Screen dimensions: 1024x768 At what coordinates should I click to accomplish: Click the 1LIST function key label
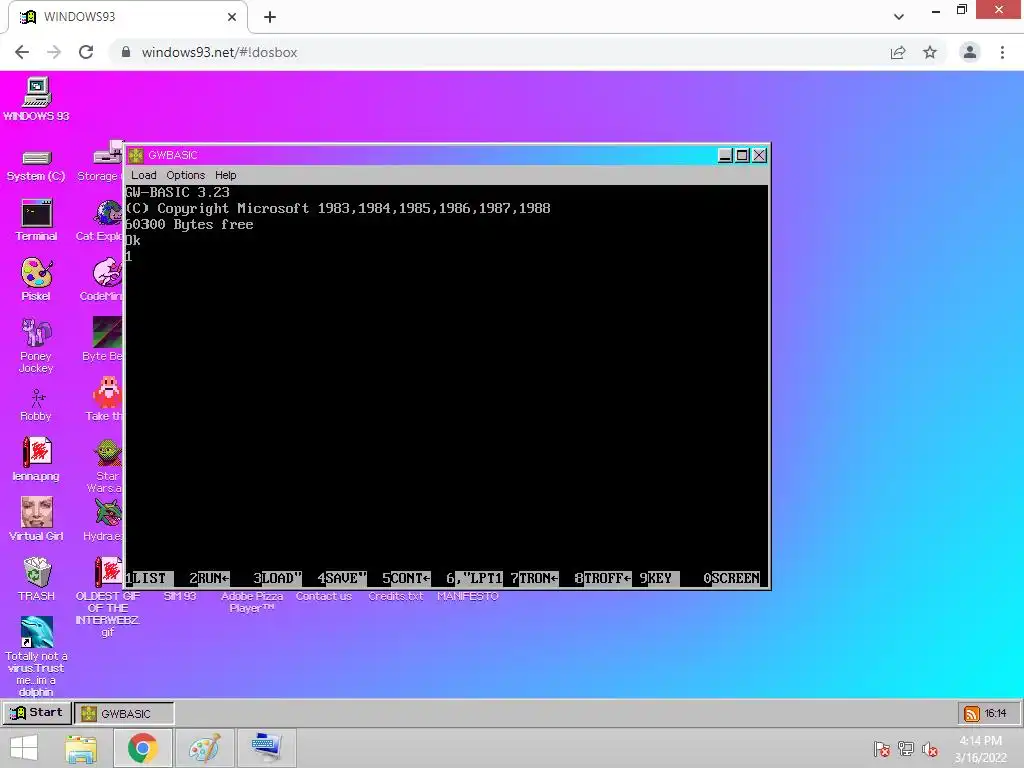(x=150, y=579)
